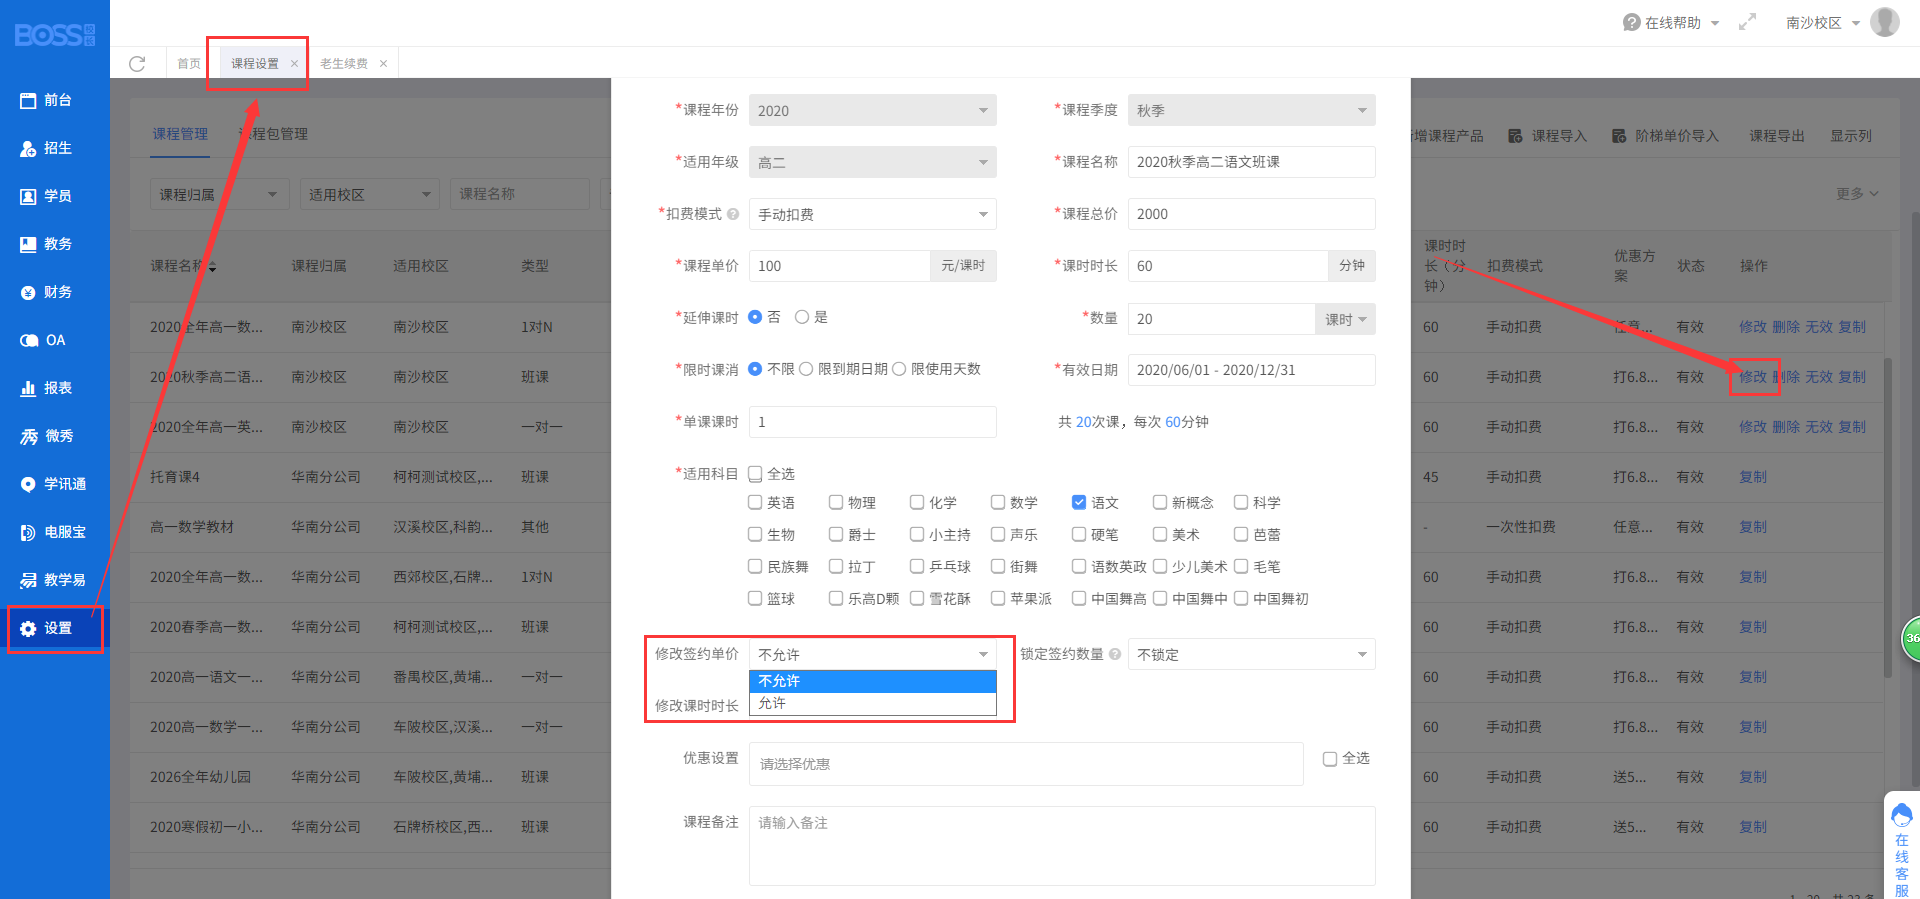Click the 课程备注 text area
The image size is (1920, 899).
(1062, 846)
